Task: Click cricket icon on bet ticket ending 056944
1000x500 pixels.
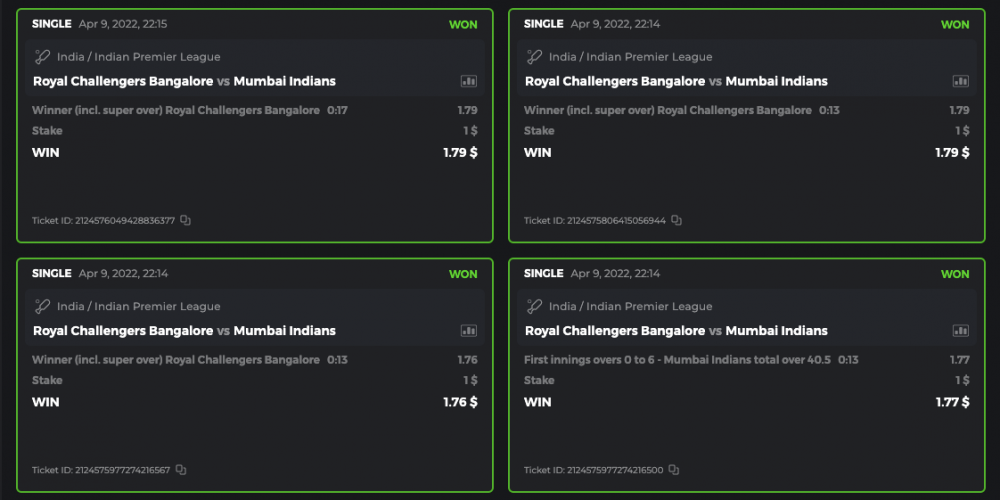Action: click(535, 57)
